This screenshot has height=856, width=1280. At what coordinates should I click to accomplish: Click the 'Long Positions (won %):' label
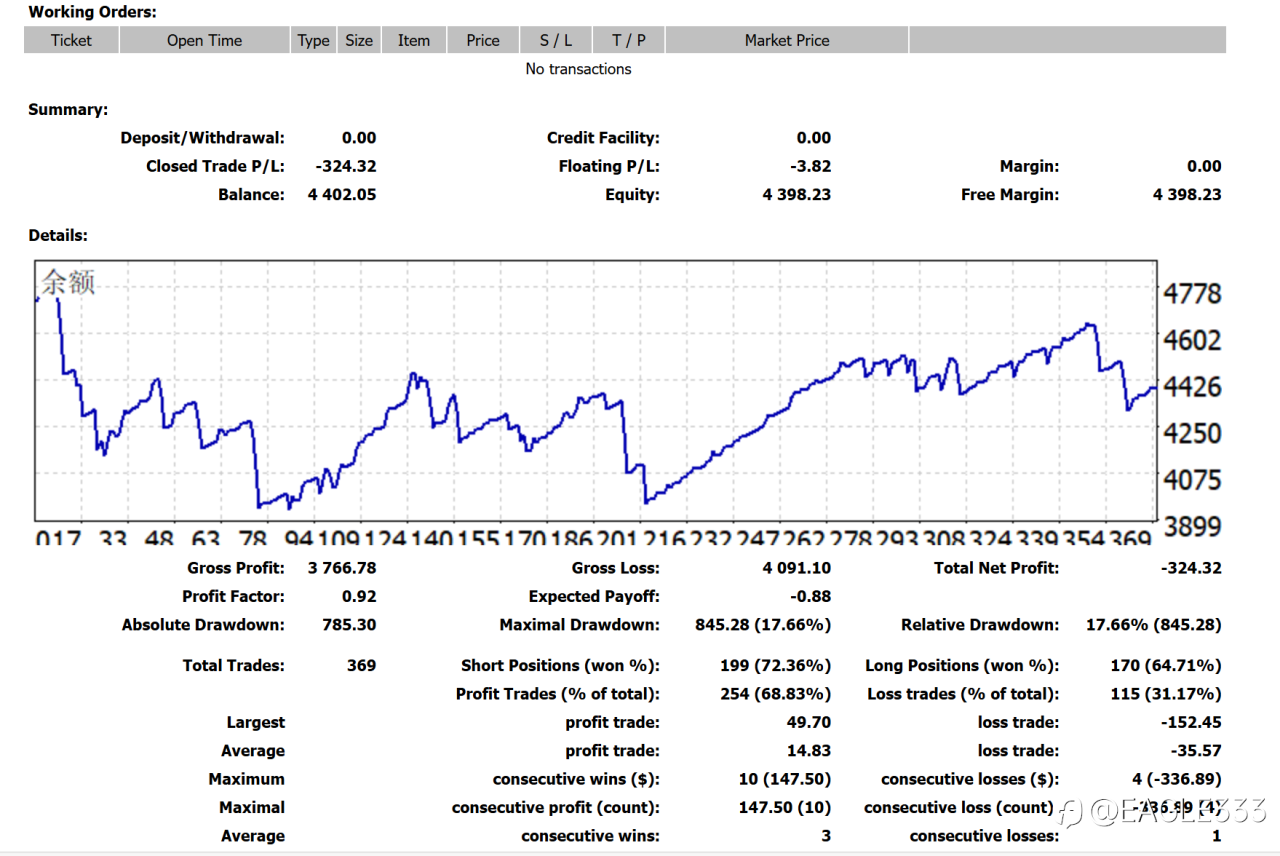coord(963,665)
